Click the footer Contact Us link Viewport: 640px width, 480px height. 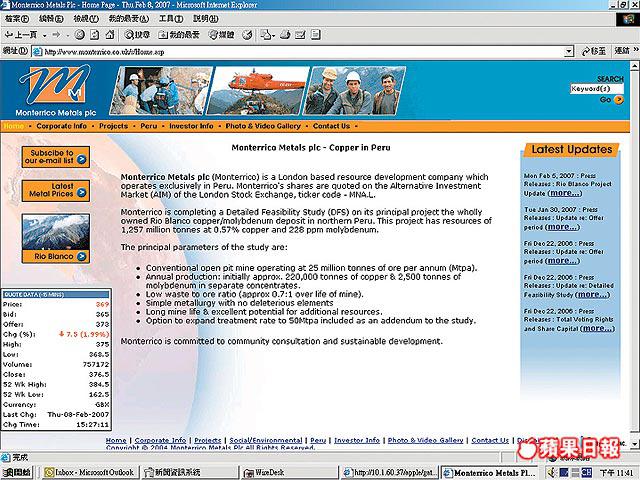click(490, 440)
